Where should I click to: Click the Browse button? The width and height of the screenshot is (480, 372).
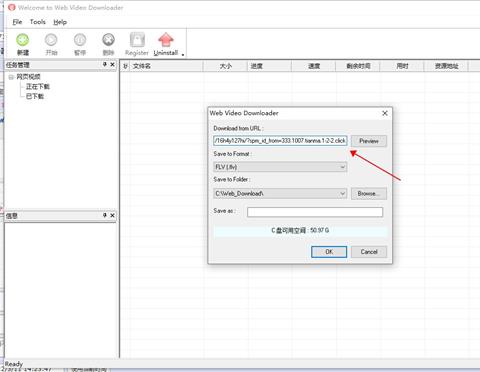pos(369,194)
